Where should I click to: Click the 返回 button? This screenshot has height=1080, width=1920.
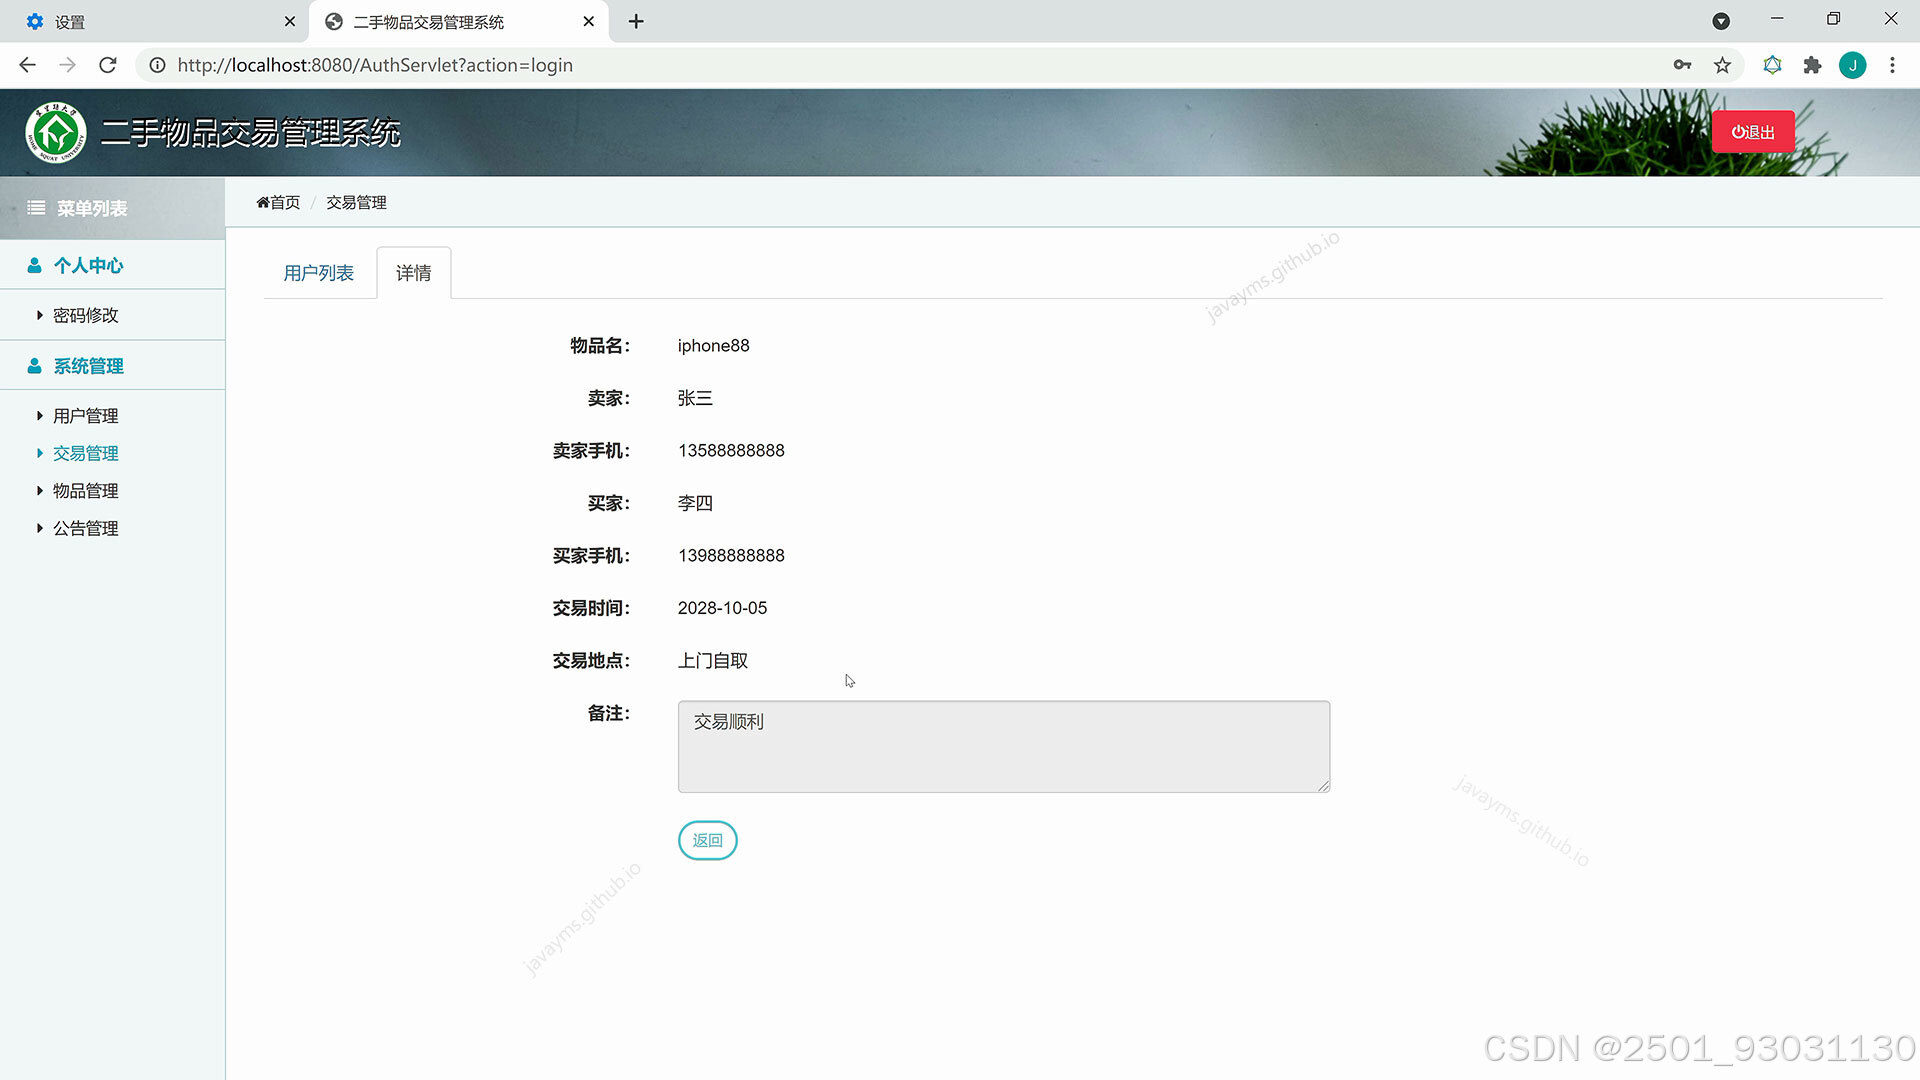pos(707,840)
